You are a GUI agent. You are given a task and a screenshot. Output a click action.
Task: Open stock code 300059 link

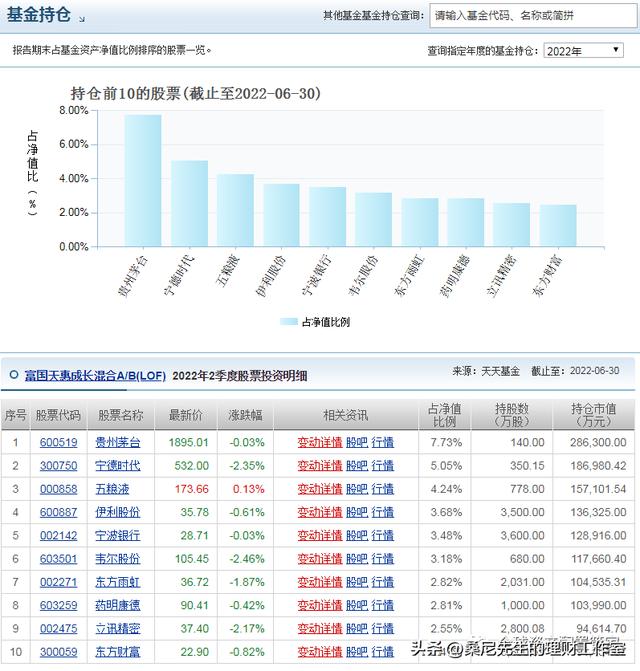tap(59, 652)
